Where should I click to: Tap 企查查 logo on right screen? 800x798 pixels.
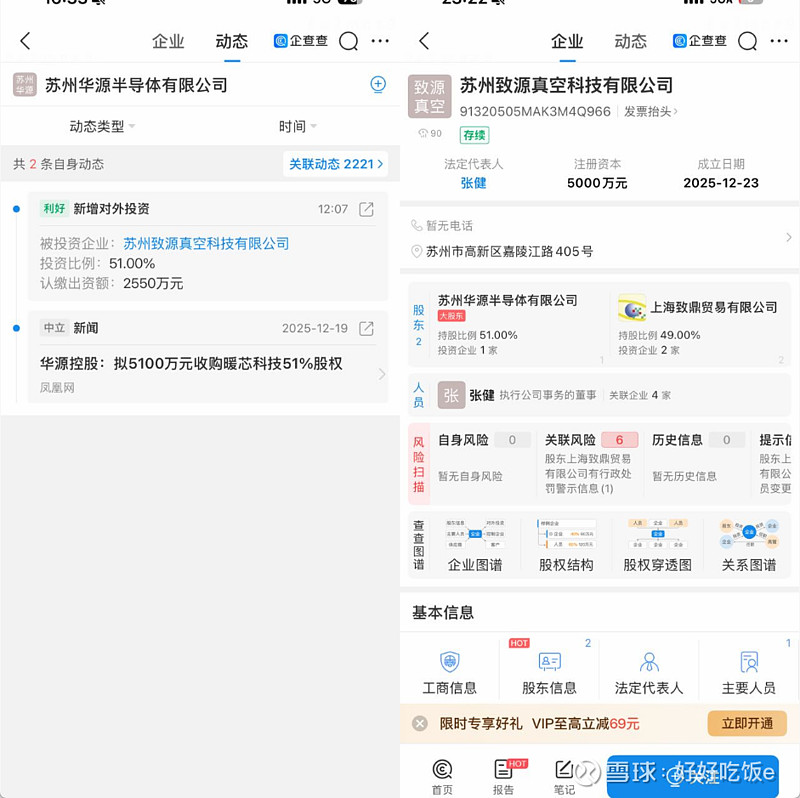pyautogui.click(x=699, y=41)
